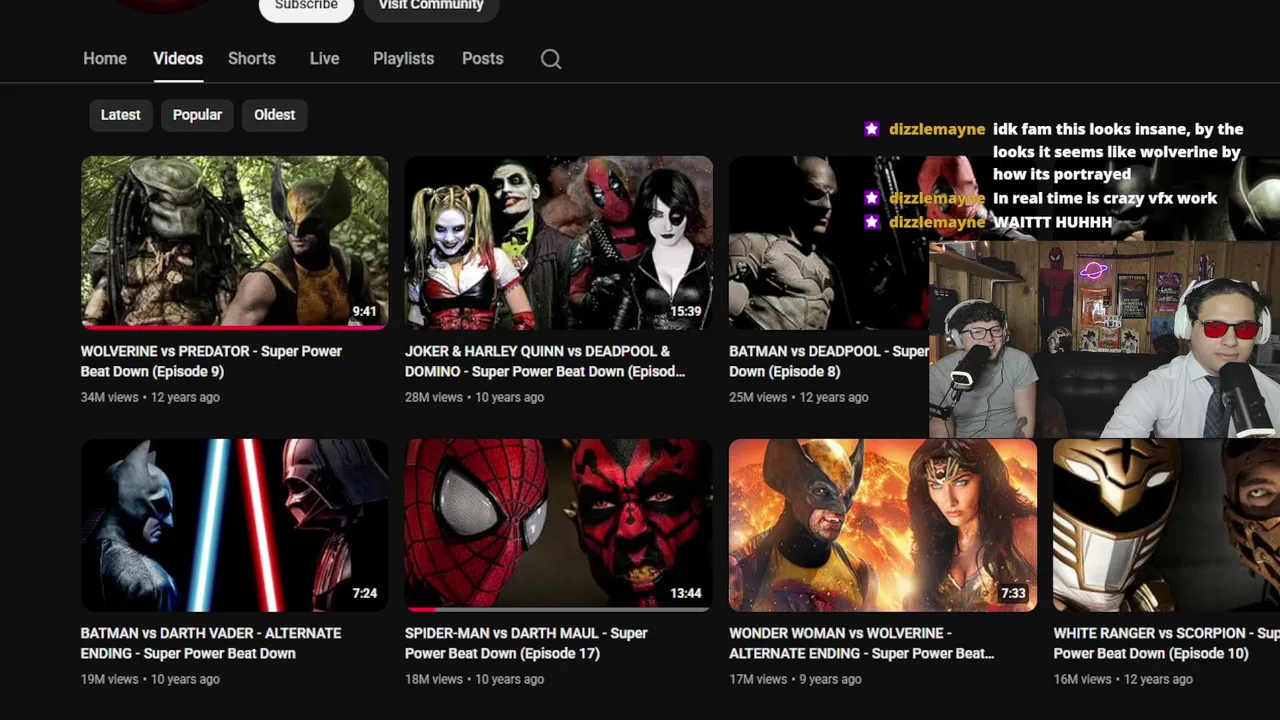Click the 7:24 duration badge
The width and height of the screenshot is (1280, 720).
click(364, 594)
